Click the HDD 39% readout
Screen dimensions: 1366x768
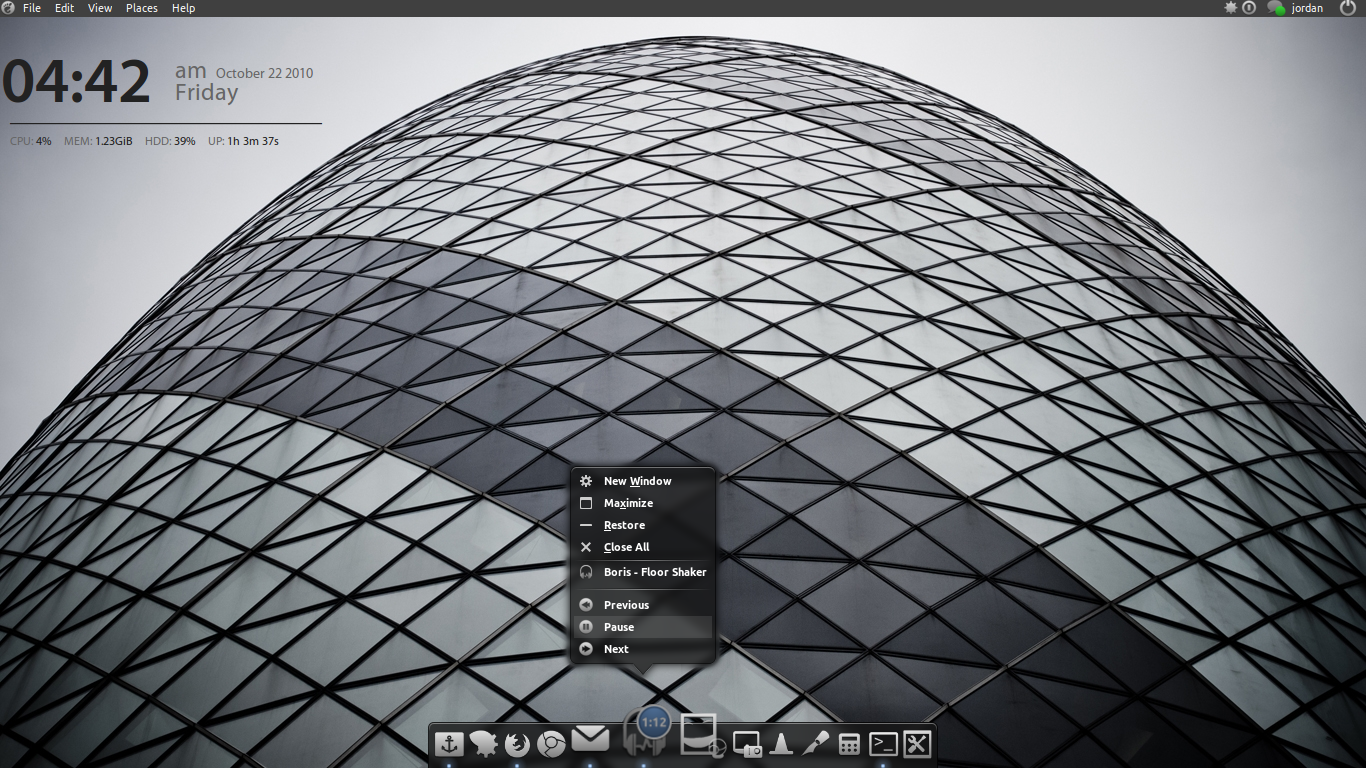click(x=170, y=141)
